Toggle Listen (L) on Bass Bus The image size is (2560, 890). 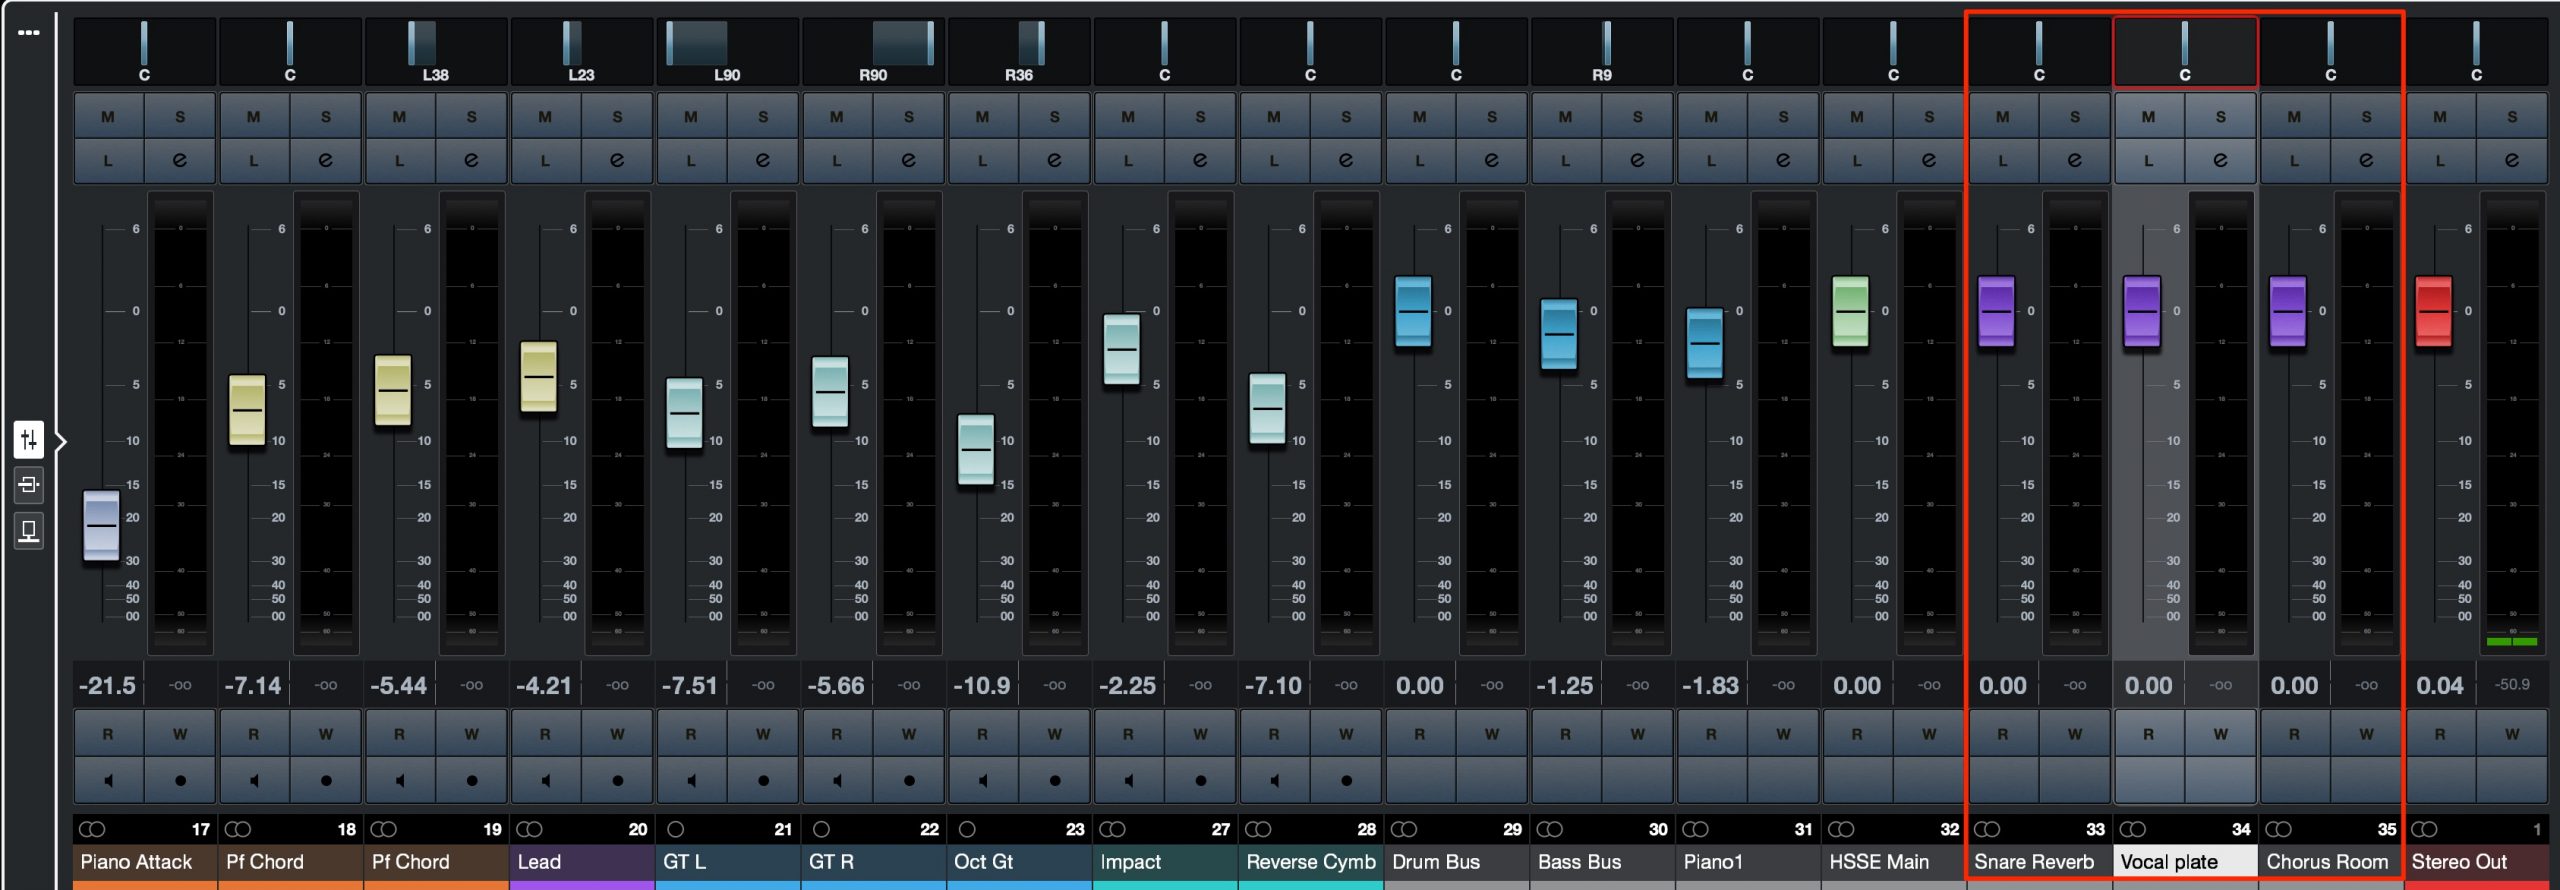[1565, 160]
